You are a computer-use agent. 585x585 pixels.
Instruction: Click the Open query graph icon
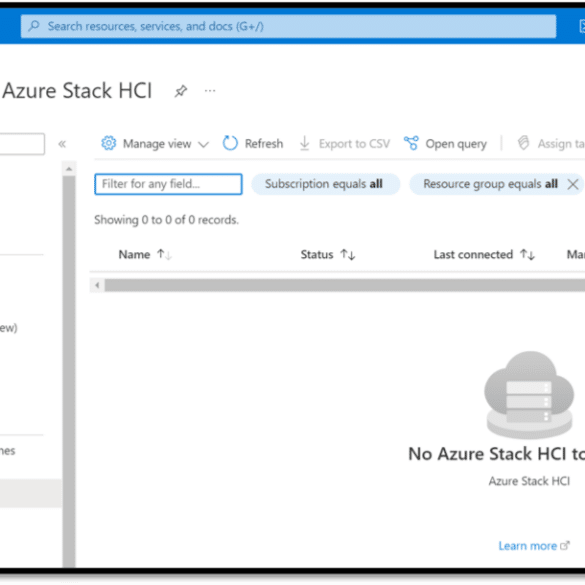pos(411,143)
